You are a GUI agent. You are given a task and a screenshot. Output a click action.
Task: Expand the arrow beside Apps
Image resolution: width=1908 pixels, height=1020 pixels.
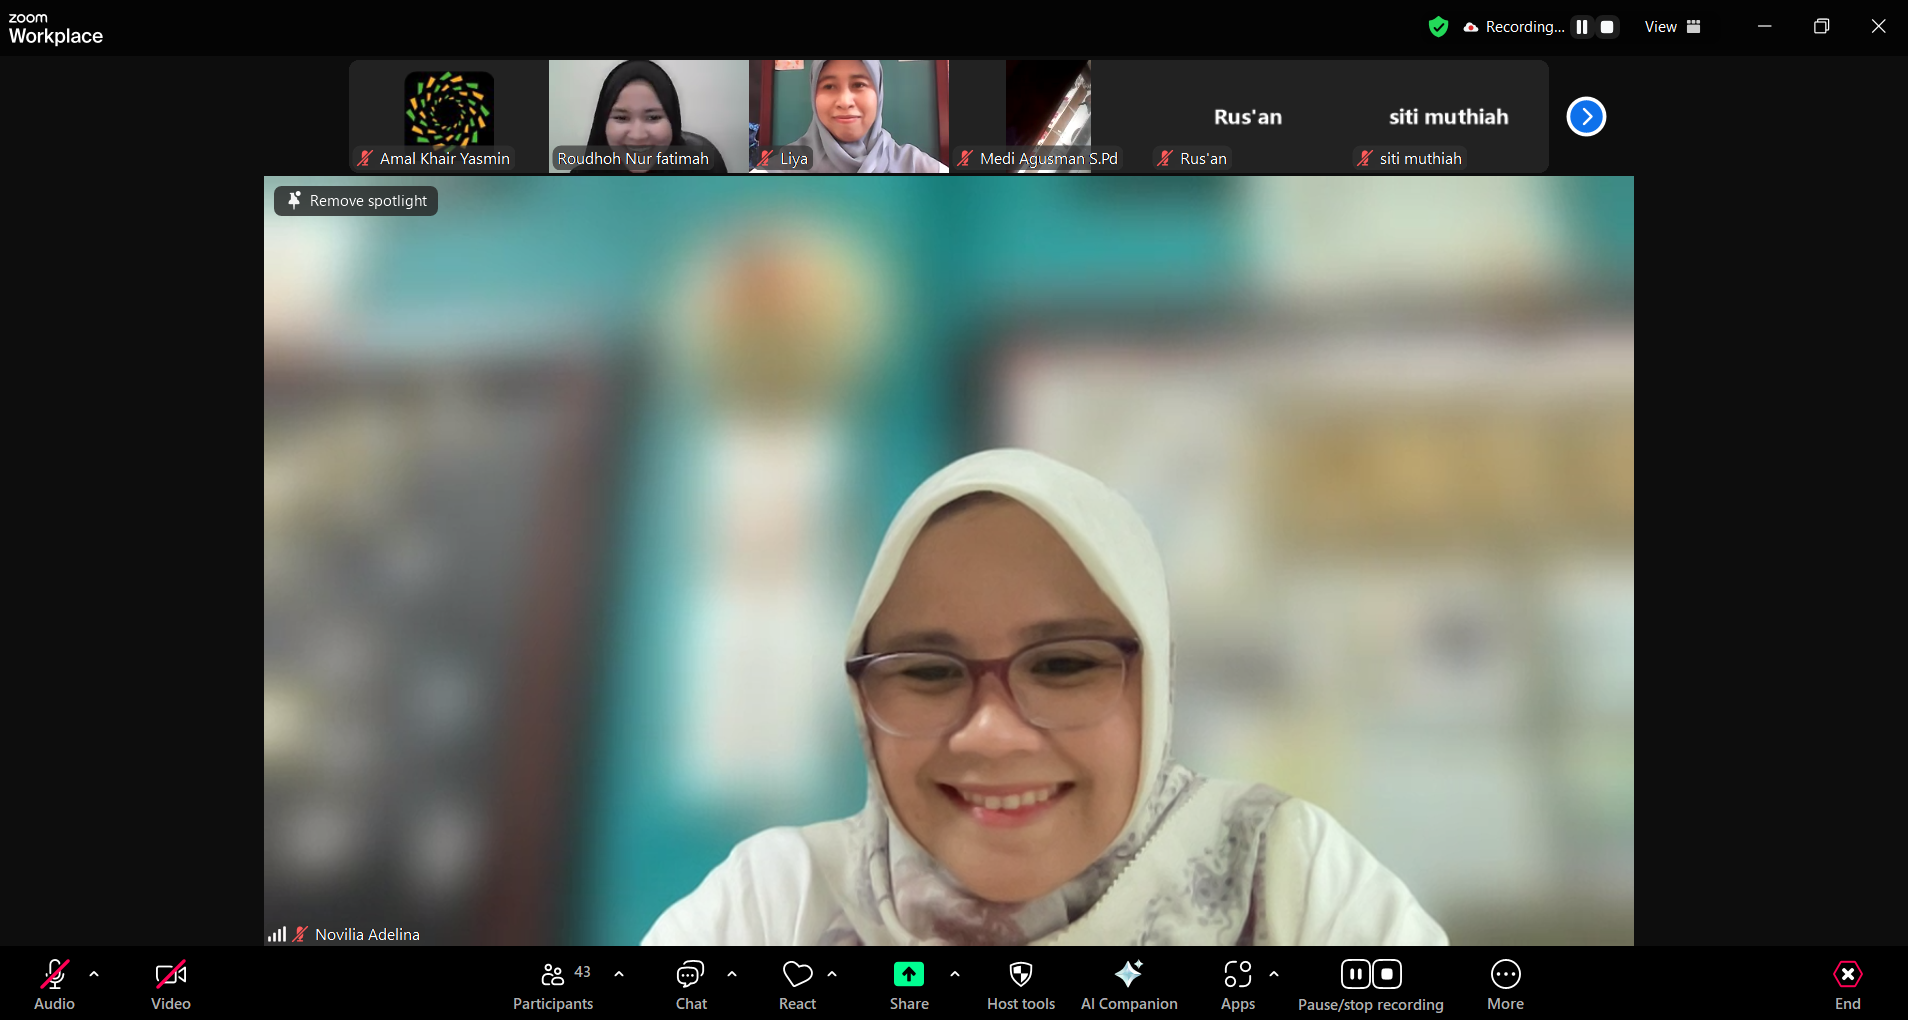point(1274,973)
